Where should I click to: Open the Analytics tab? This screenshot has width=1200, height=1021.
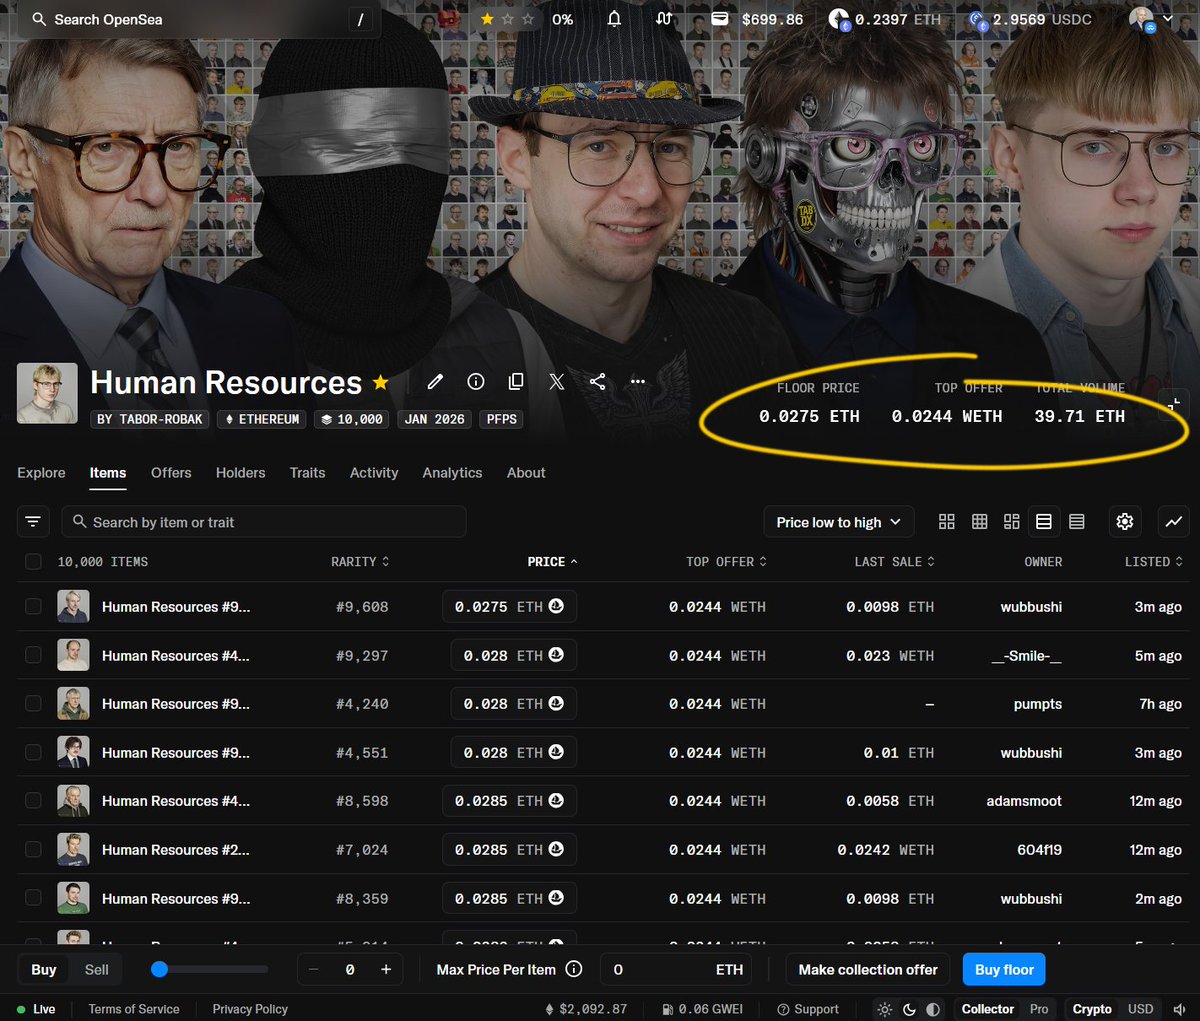pyautogui.click(x=452, y=472)
